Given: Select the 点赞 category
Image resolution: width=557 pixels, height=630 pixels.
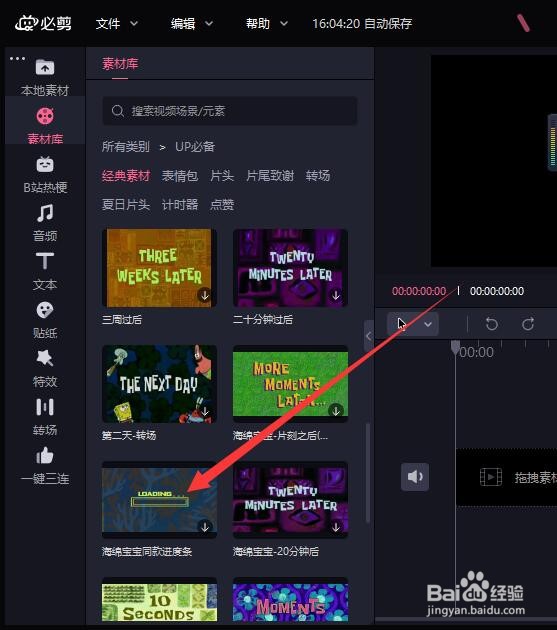Looking at the screenshot, I should pyautogui.click(x=222, y=205).
